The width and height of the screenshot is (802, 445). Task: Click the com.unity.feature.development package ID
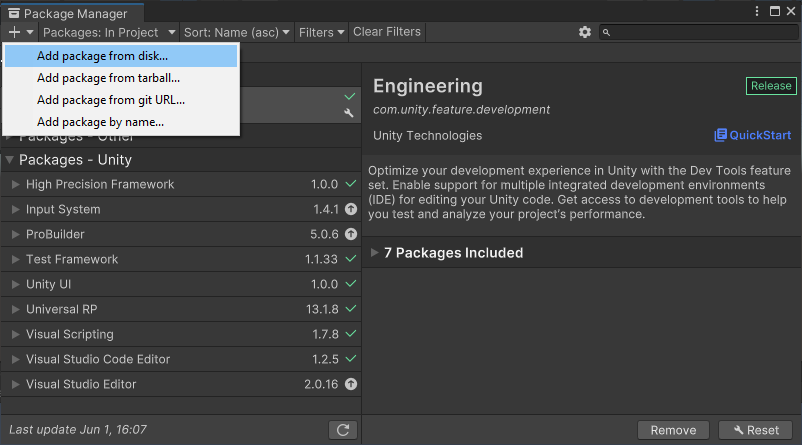point(461,109)
